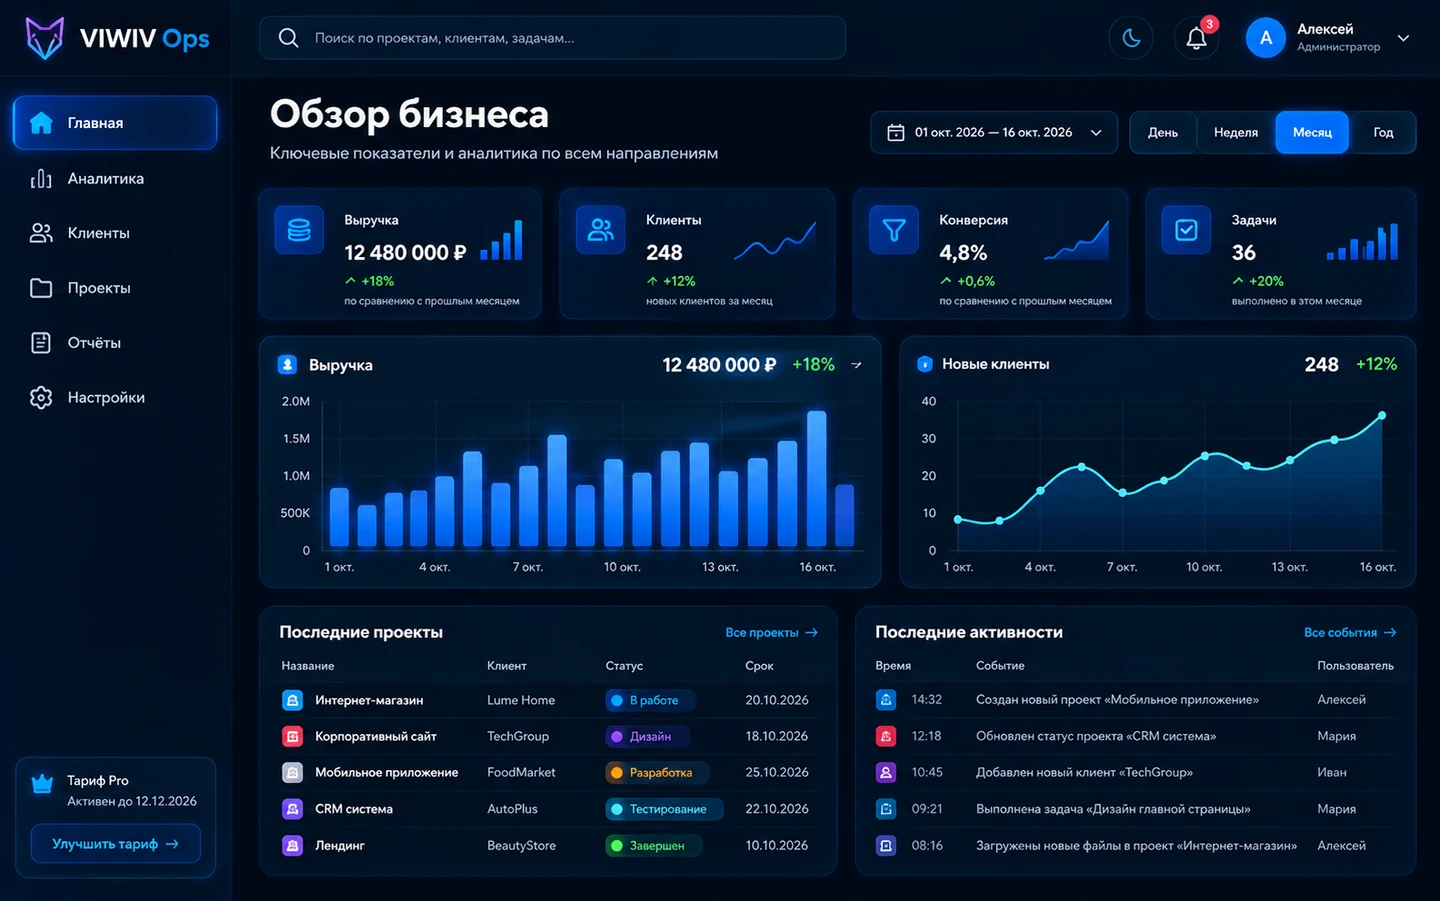Click the user avatar with letter A

click(x=1266, y=38)
